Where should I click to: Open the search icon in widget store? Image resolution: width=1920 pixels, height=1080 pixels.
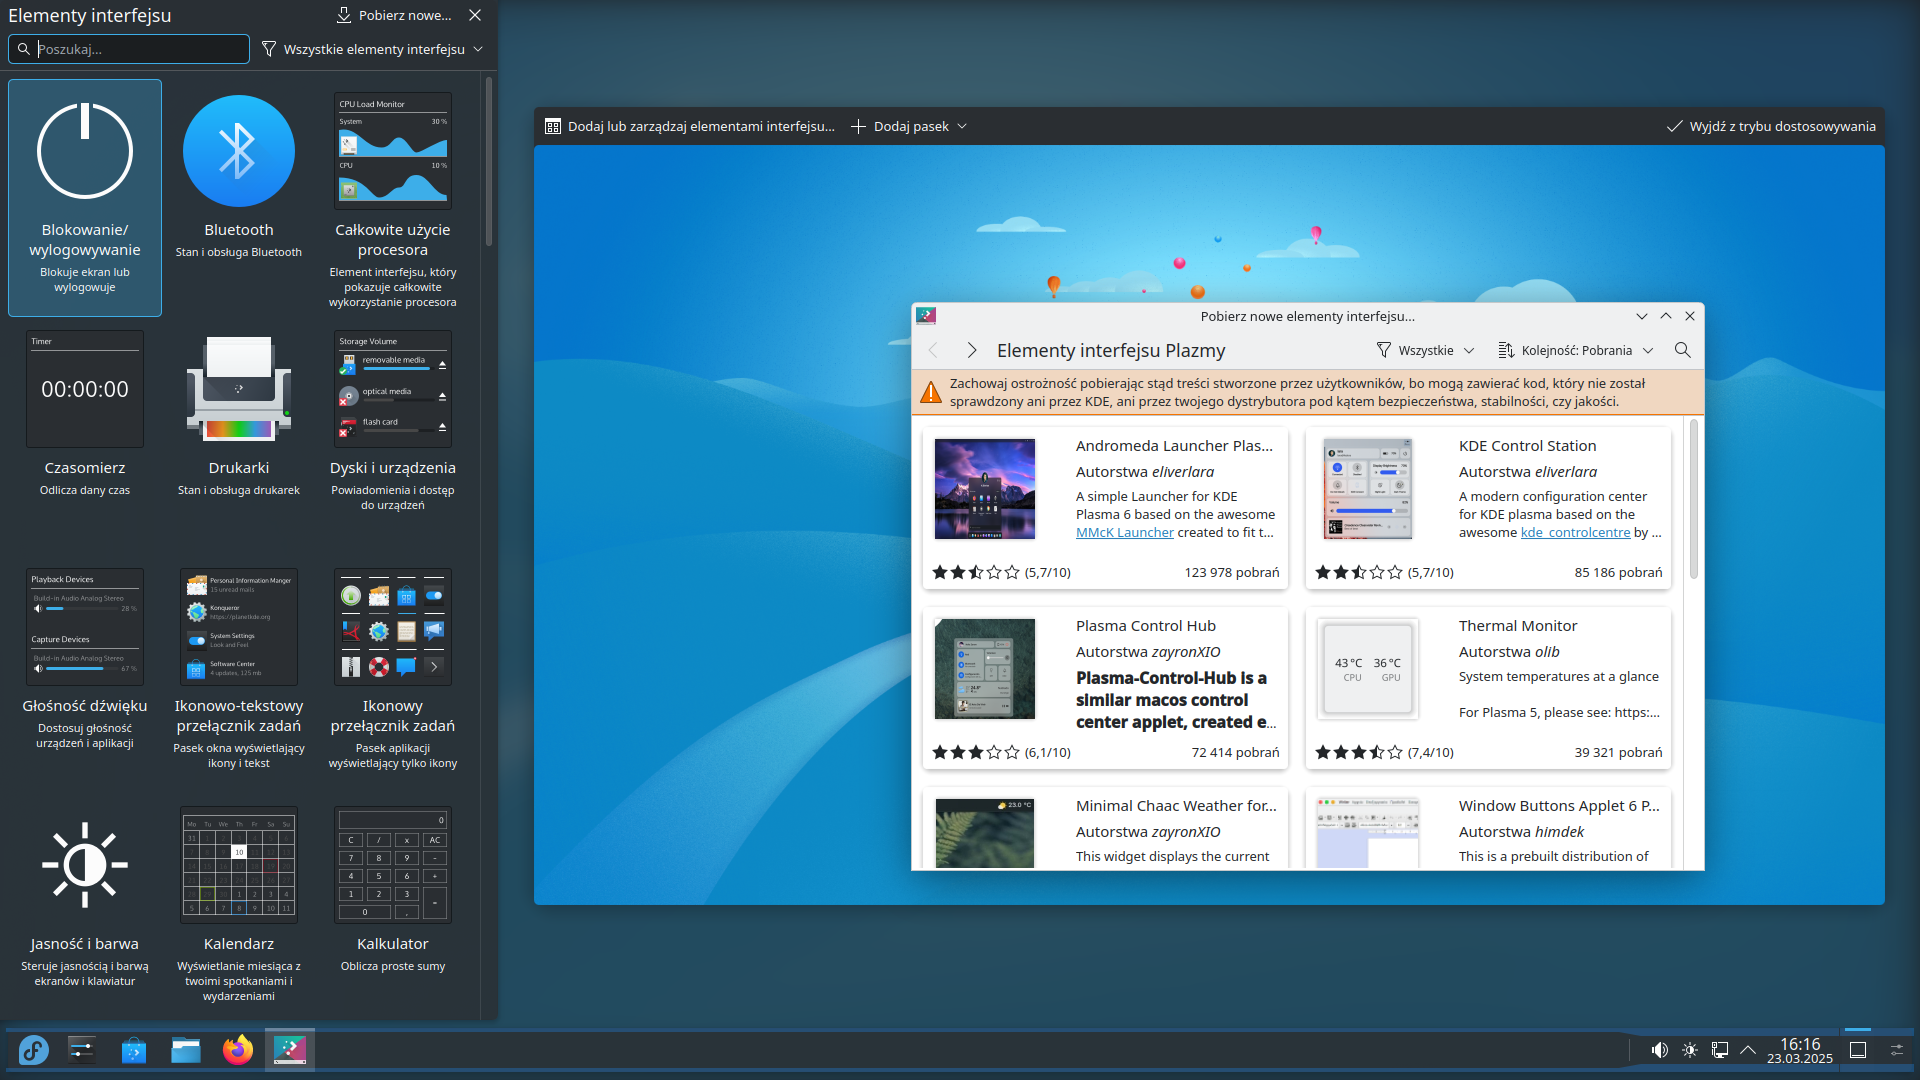click(1682, 350)
